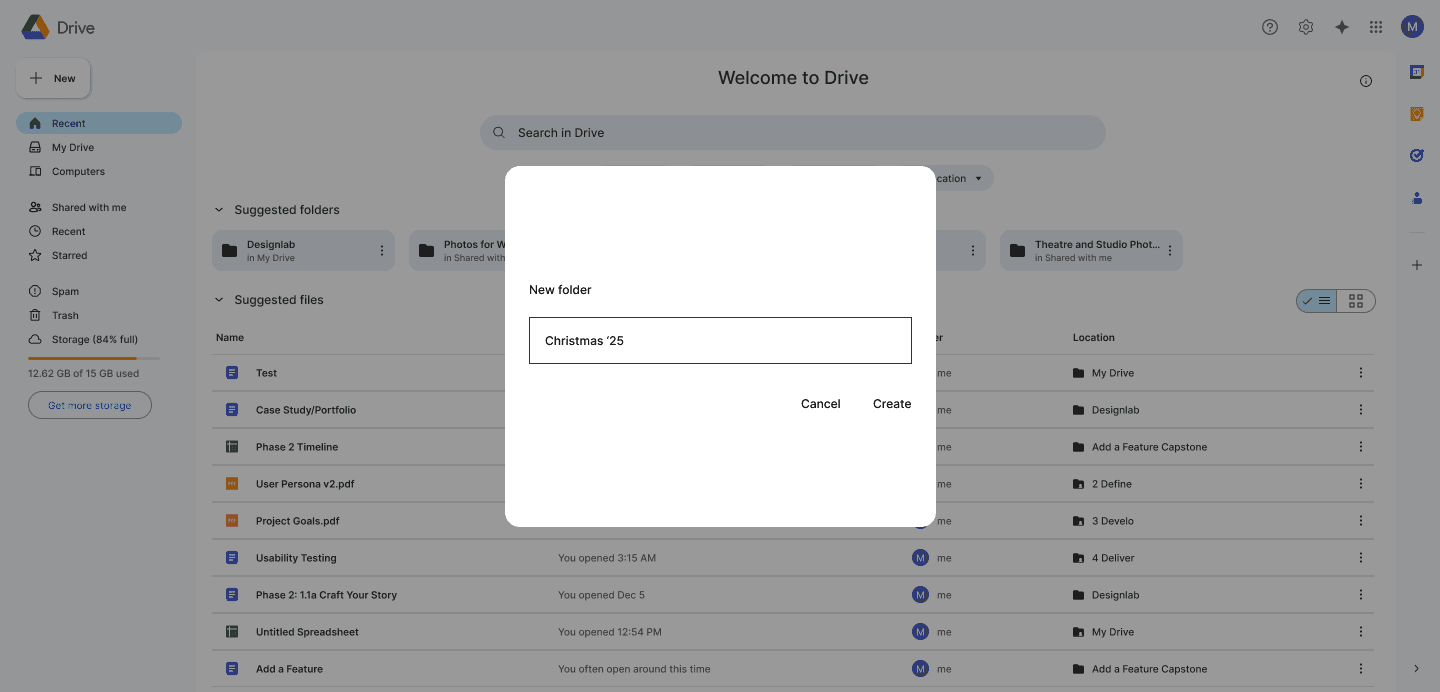Screen dimensions: 1440x692
Task: Click the Search in Drive field
Action: pos(793,133)
